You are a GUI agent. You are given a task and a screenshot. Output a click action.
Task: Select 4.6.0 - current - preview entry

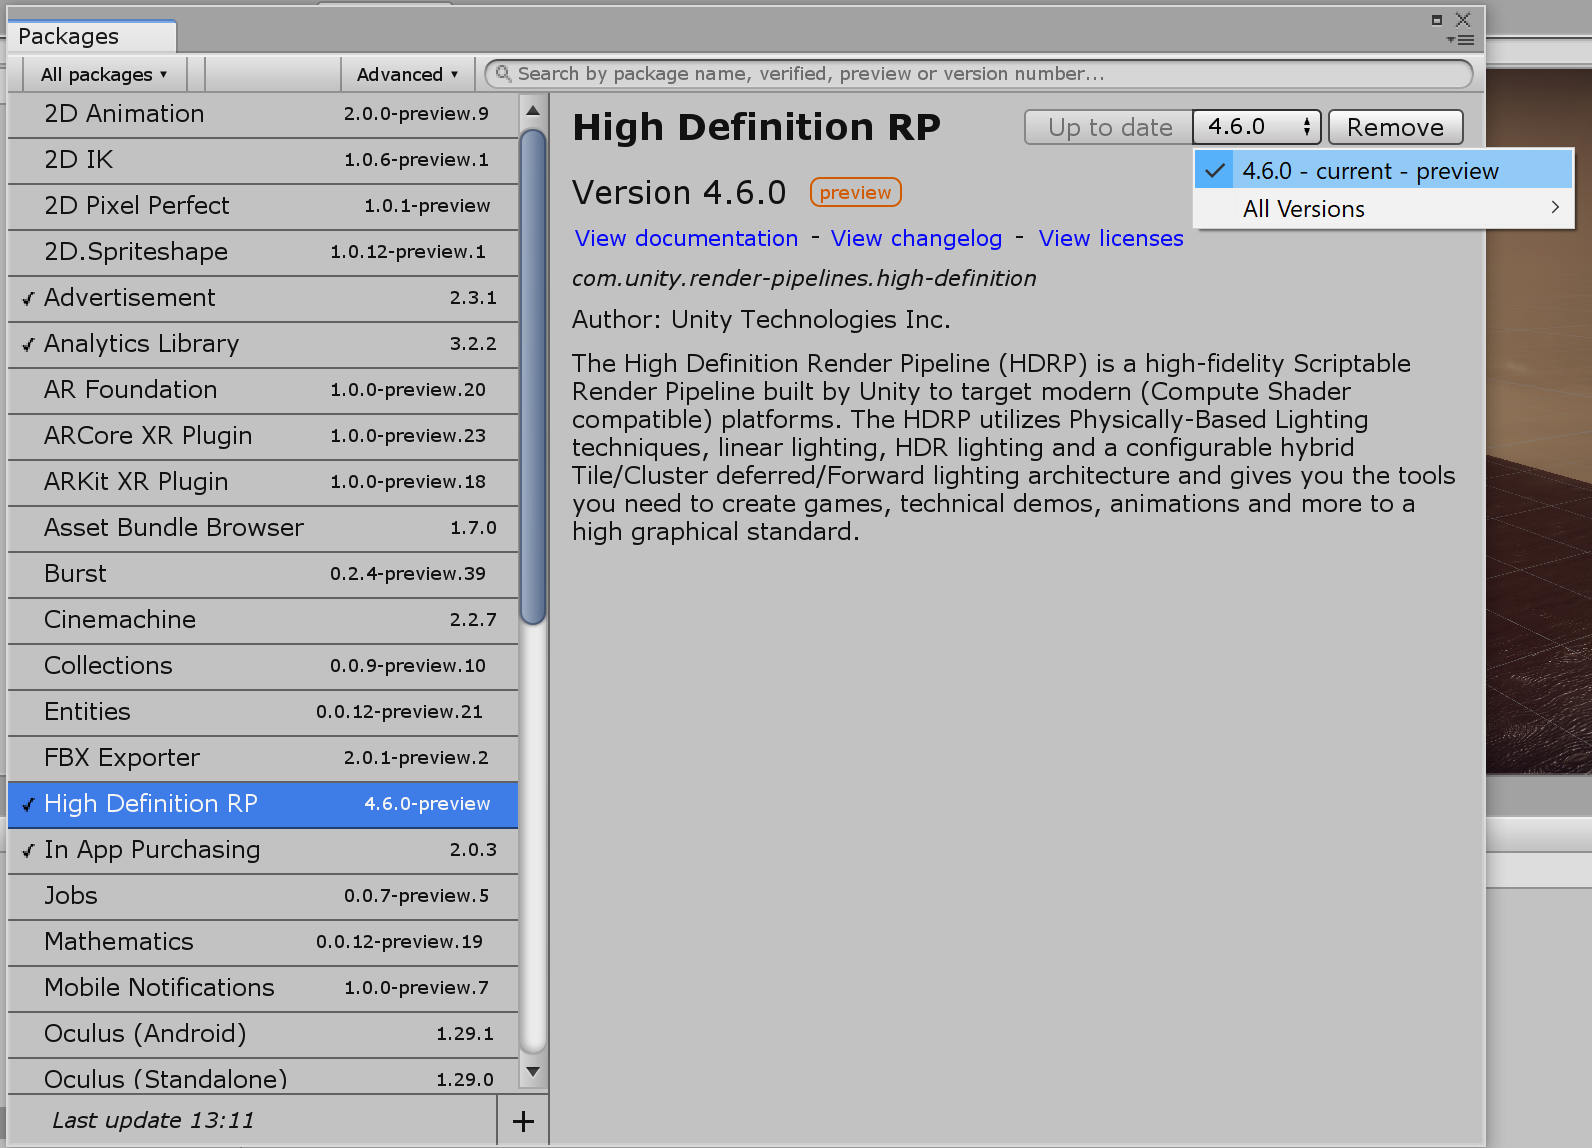click(x=1383, y=170)
